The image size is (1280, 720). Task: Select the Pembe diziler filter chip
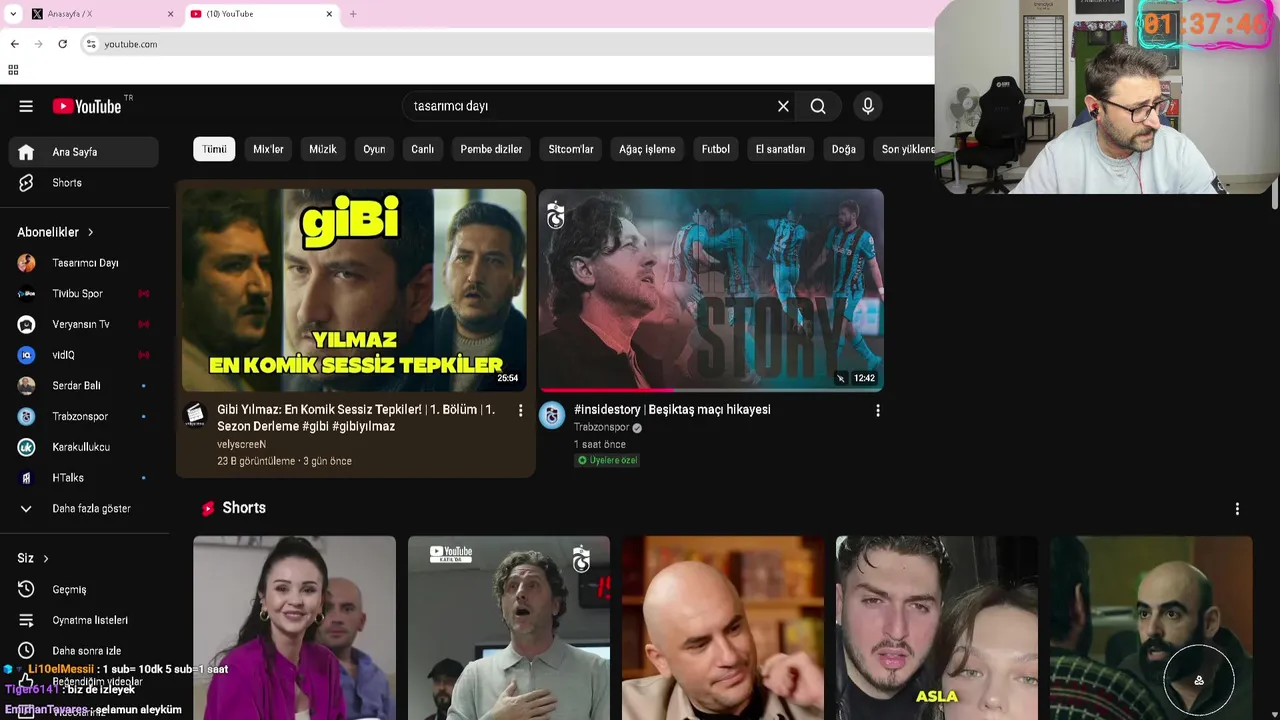coord(491,149)
